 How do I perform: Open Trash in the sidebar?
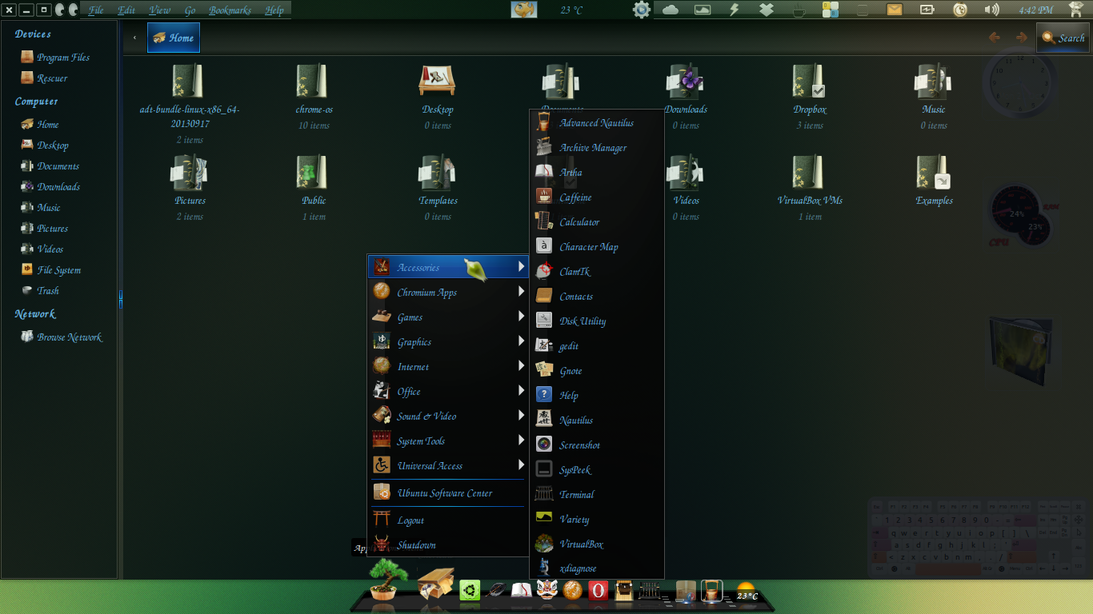point(40,291)
